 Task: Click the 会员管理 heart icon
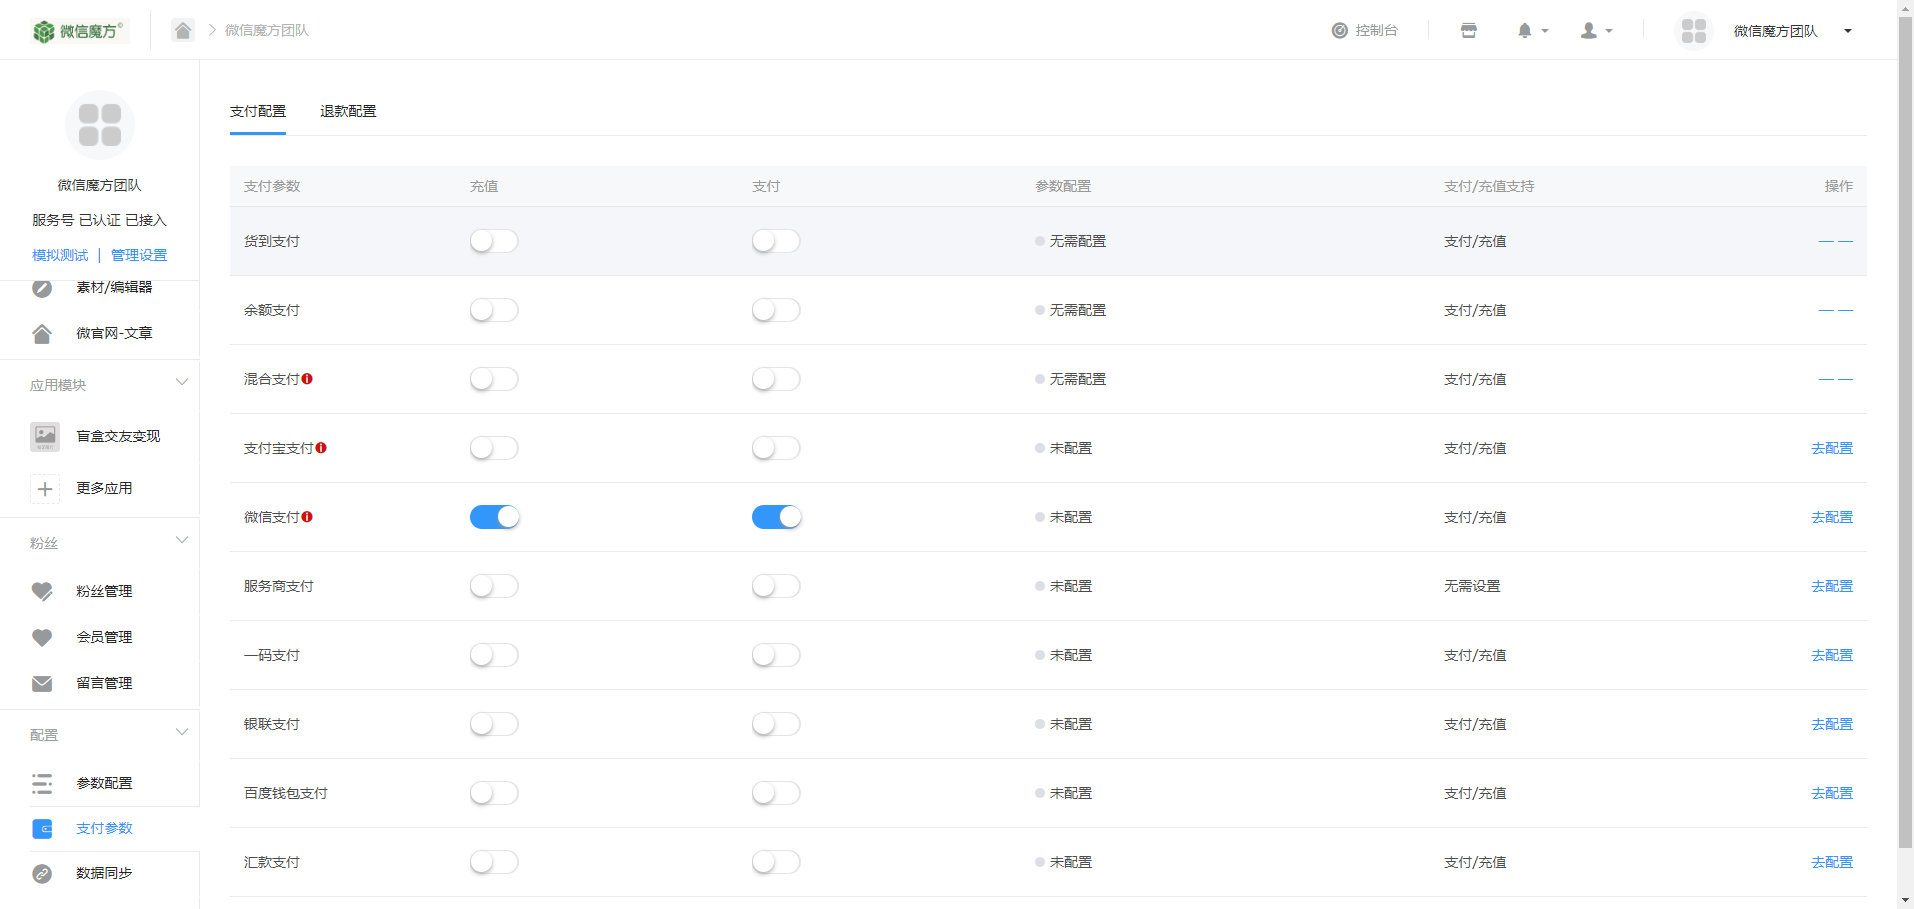tap(42, 637)
